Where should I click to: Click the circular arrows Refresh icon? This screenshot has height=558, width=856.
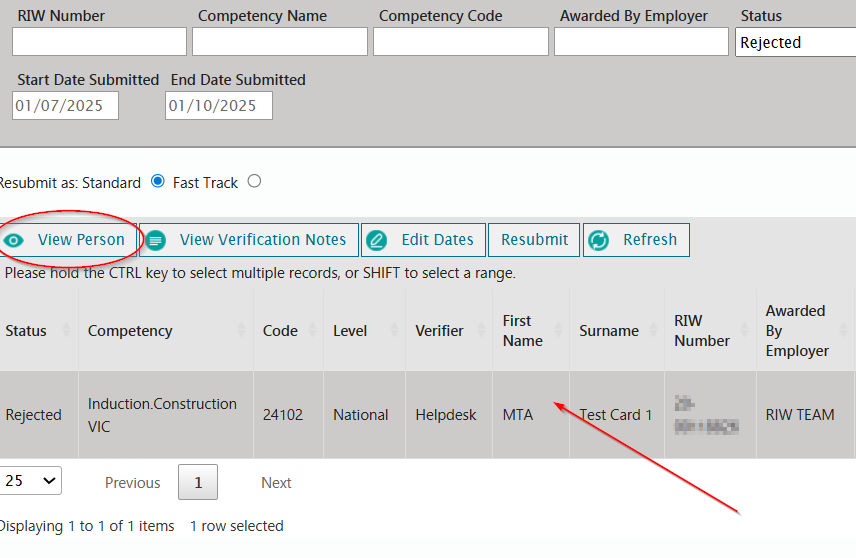[x=598, y=240]
